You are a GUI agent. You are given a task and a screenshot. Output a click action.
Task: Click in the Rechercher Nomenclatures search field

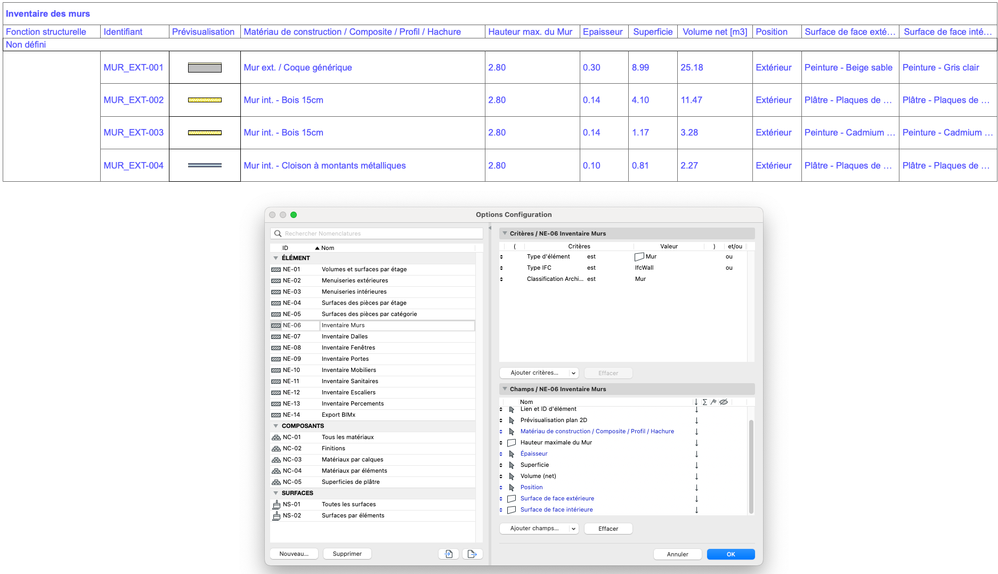(377, 234)
